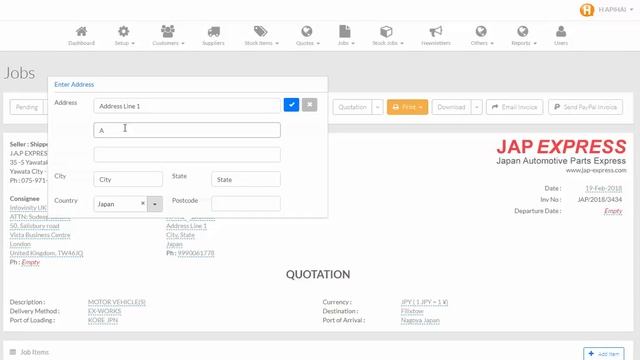Image resolution: width=640 pixels, height=360 pixels.
Task: Edit consignee empty phone value
Action: coord(31,262)
